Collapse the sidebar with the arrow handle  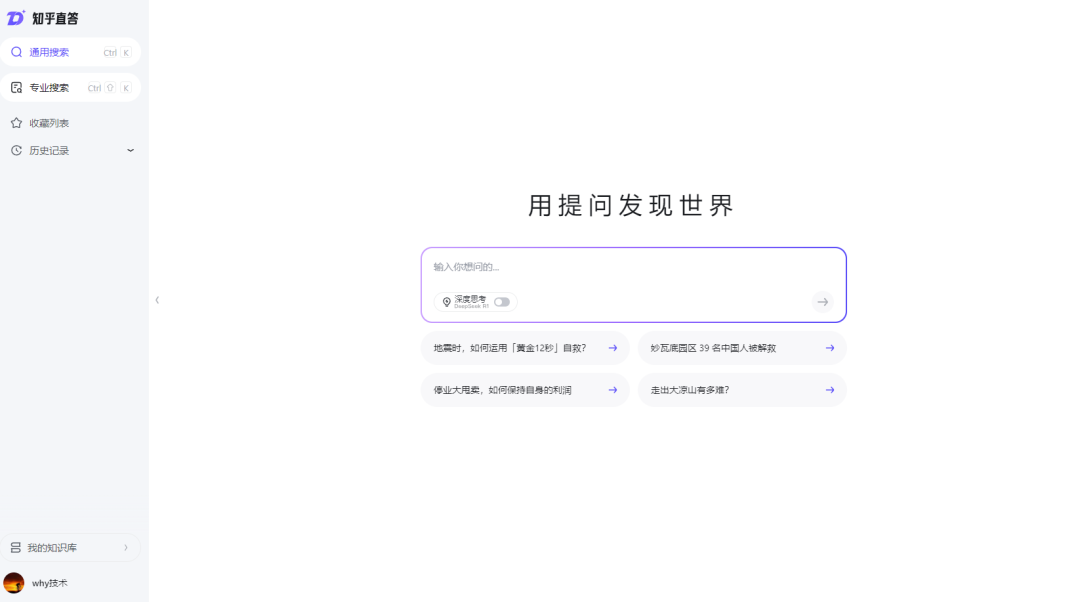click(x=157, y=300)
